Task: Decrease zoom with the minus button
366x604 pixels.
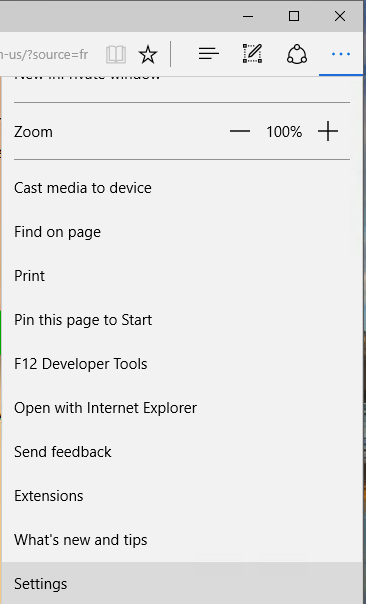Action: point(240,132)
